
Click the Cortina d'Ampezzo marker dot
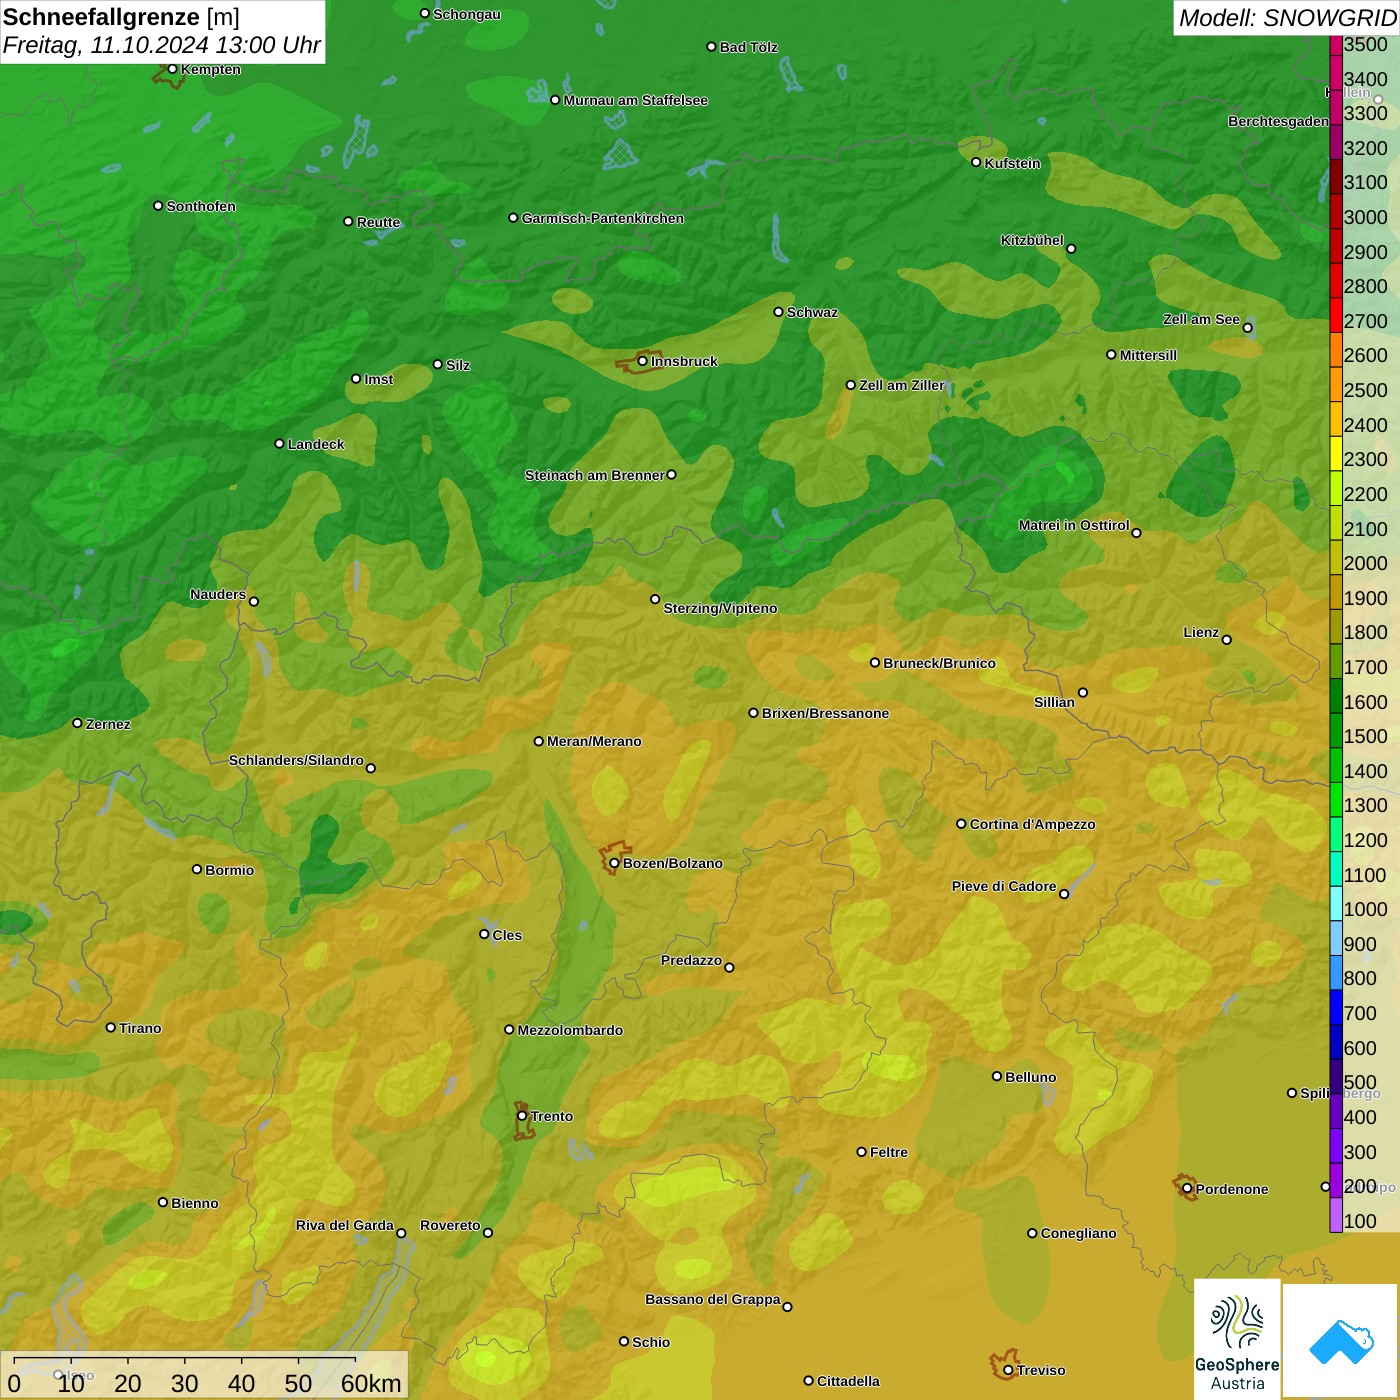(961, 824)
